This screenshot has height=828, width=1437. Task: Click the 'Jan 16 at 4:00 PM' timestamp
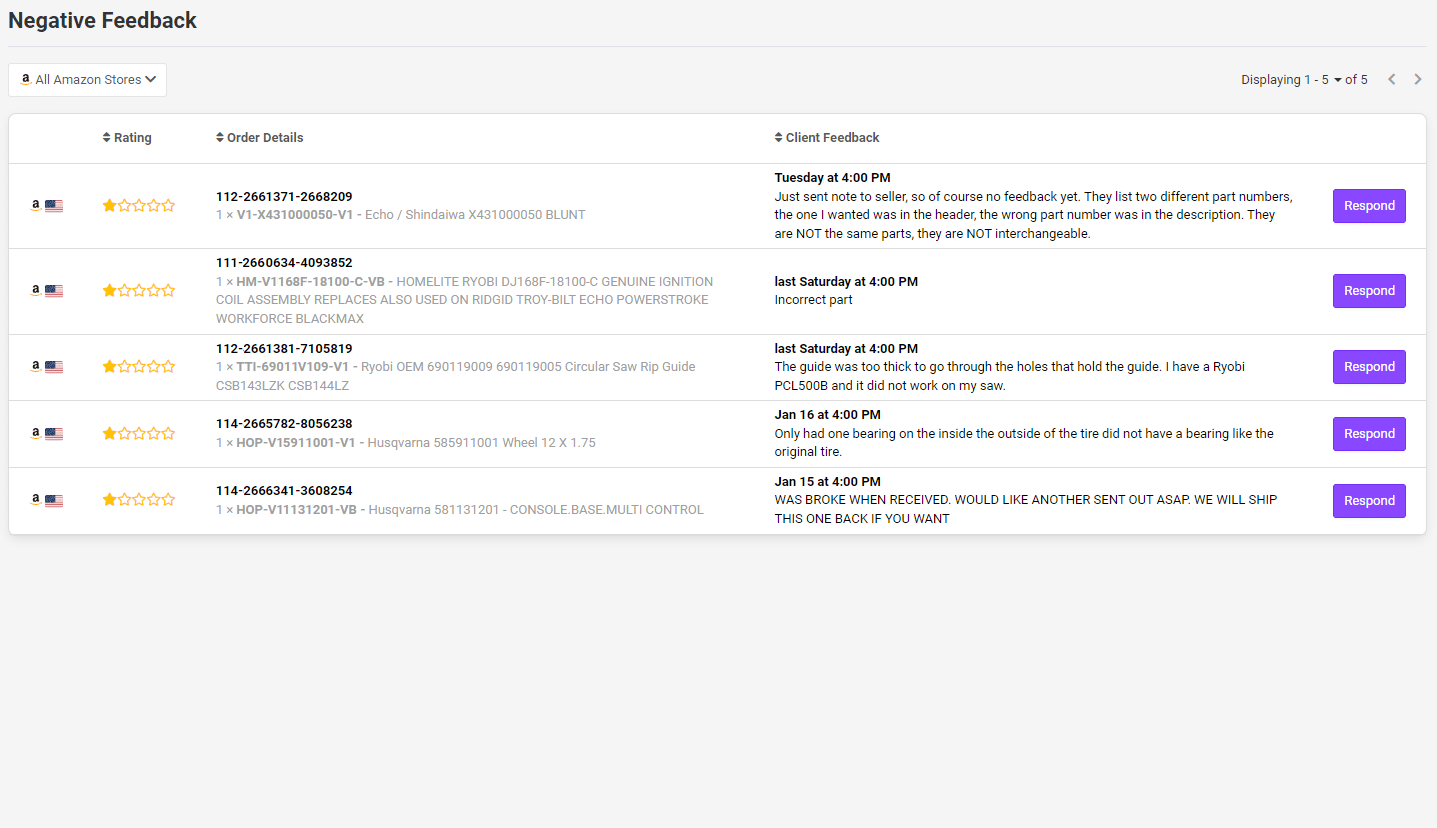[827, 415]
